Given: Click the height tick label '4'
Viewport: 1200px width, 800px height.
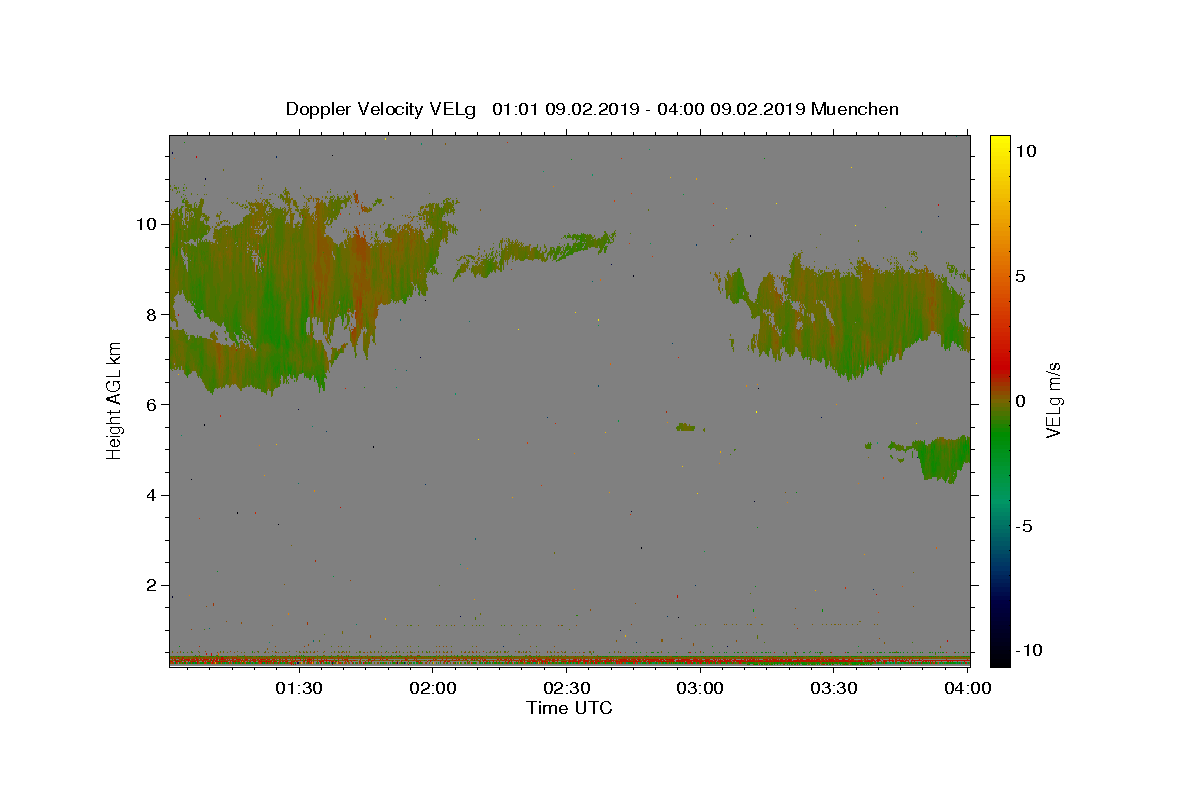Looking at the screenshot, I should point(152,495).
